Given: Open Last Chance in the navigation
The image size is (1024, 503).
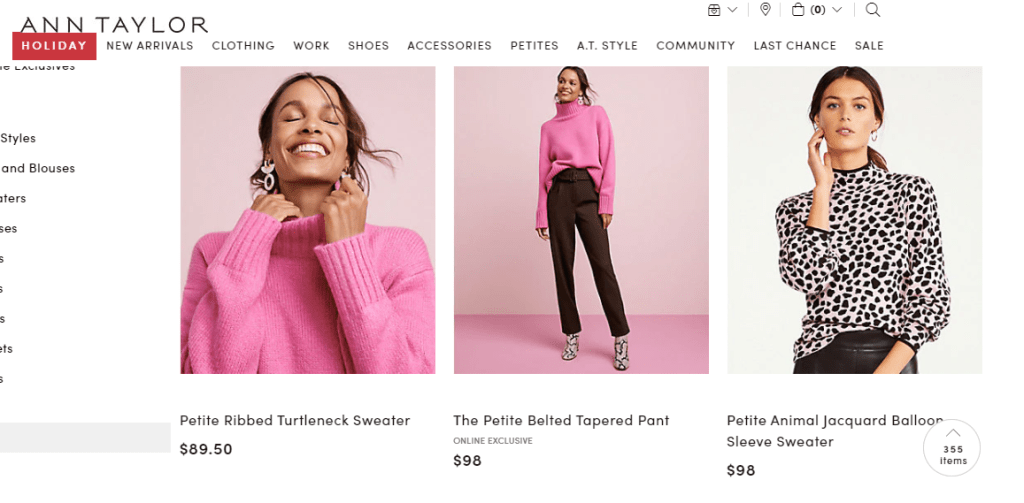Looking at the screenshot, I should 795,46.
